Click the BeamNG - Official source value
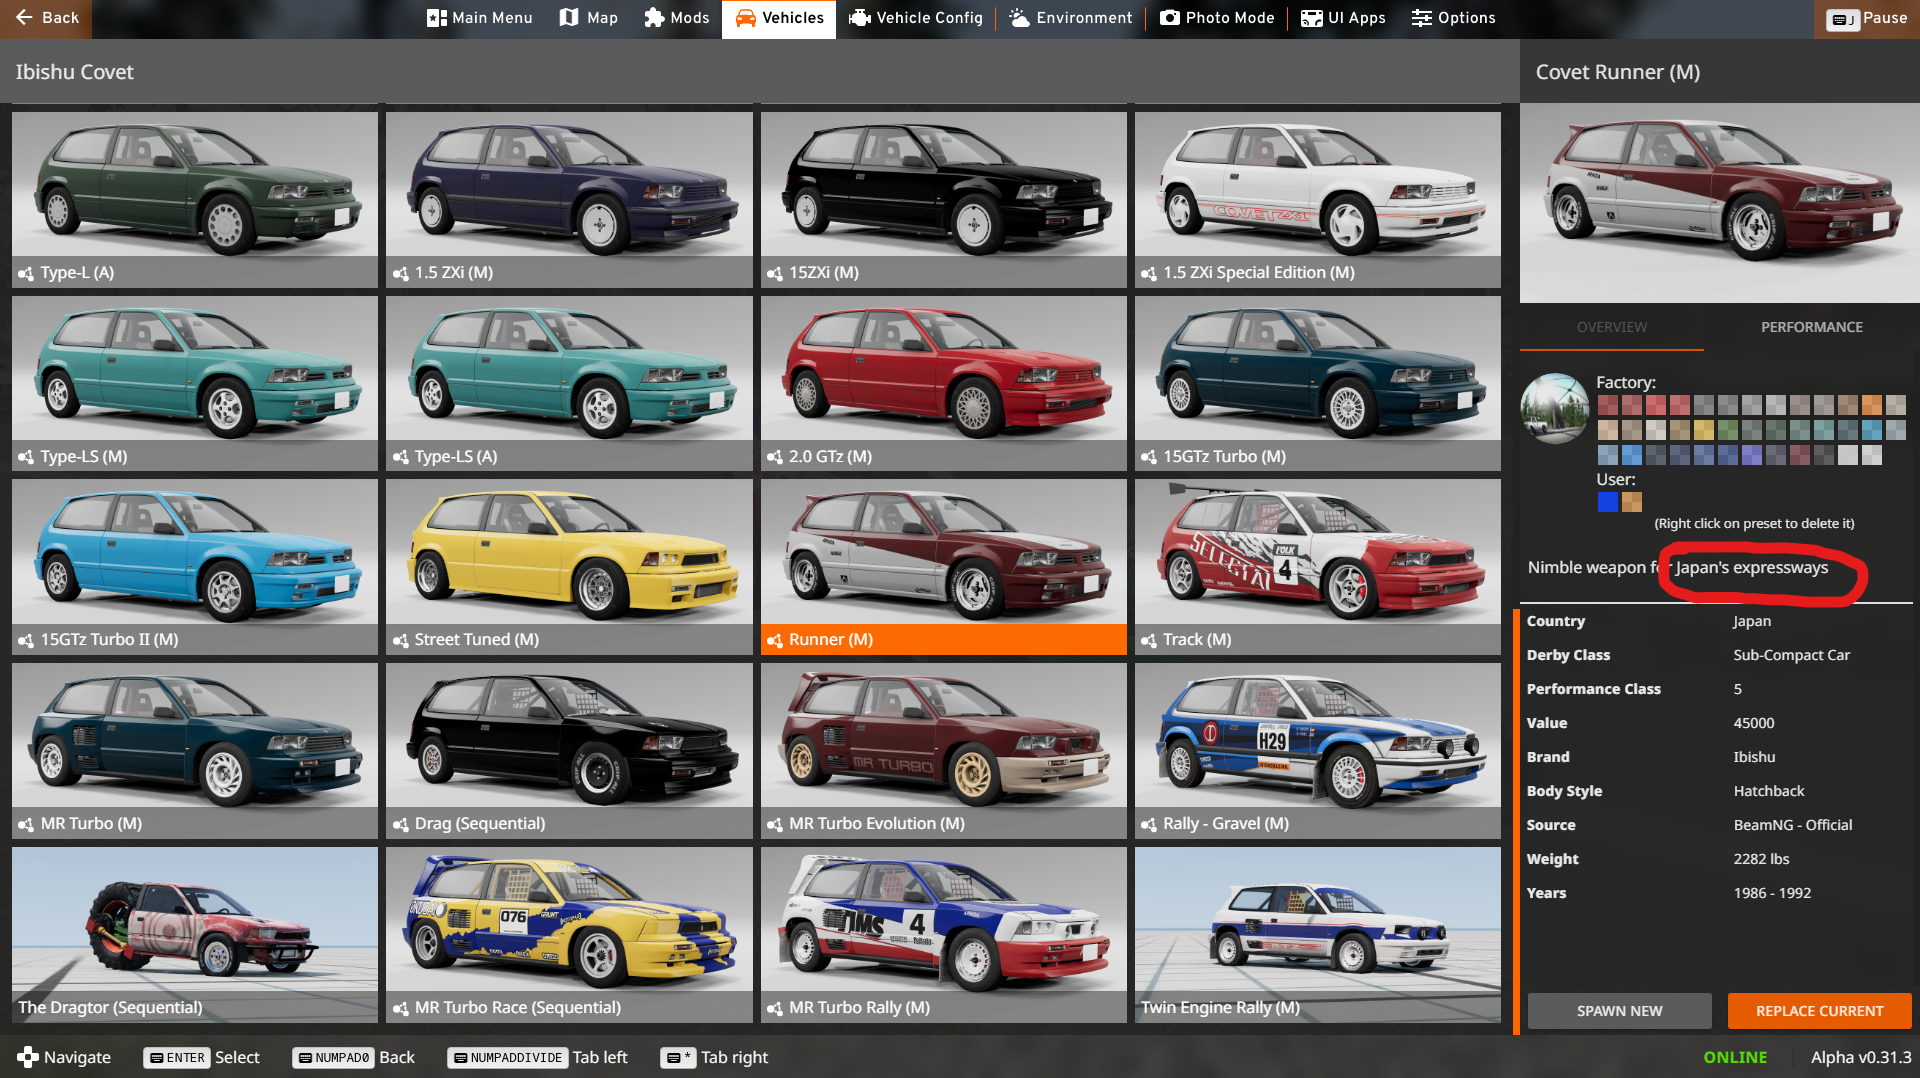The image size is (1920, 1078). click(1792, 825)
